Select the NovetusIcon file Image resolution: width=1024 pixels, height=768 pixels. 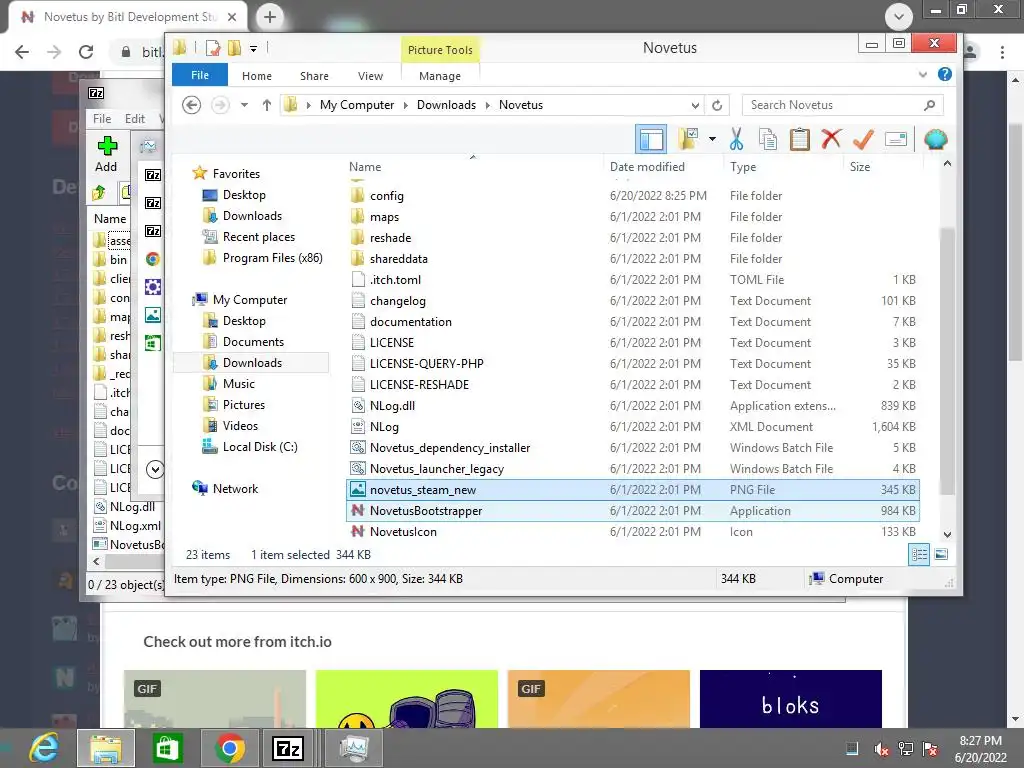[633, 532]
